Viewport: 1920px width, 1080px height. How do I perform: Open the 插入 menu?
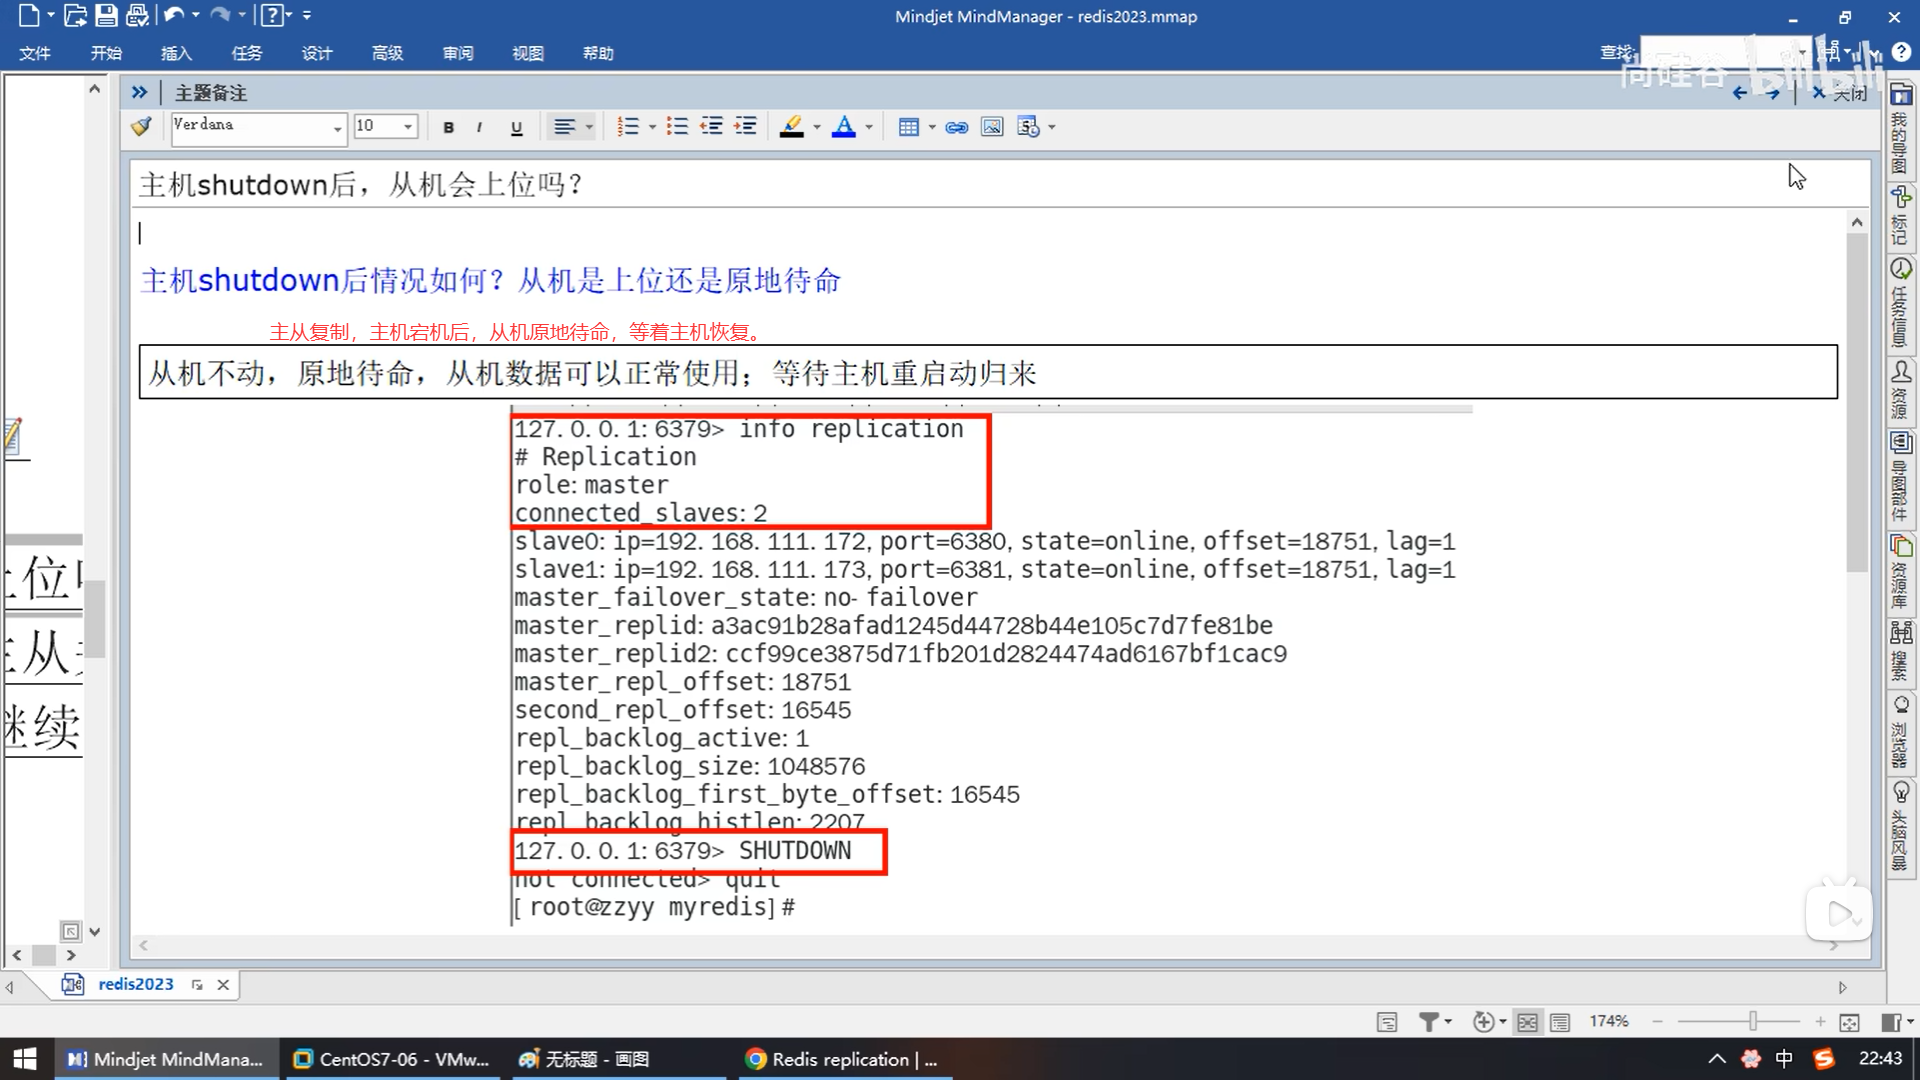[176, 53]
